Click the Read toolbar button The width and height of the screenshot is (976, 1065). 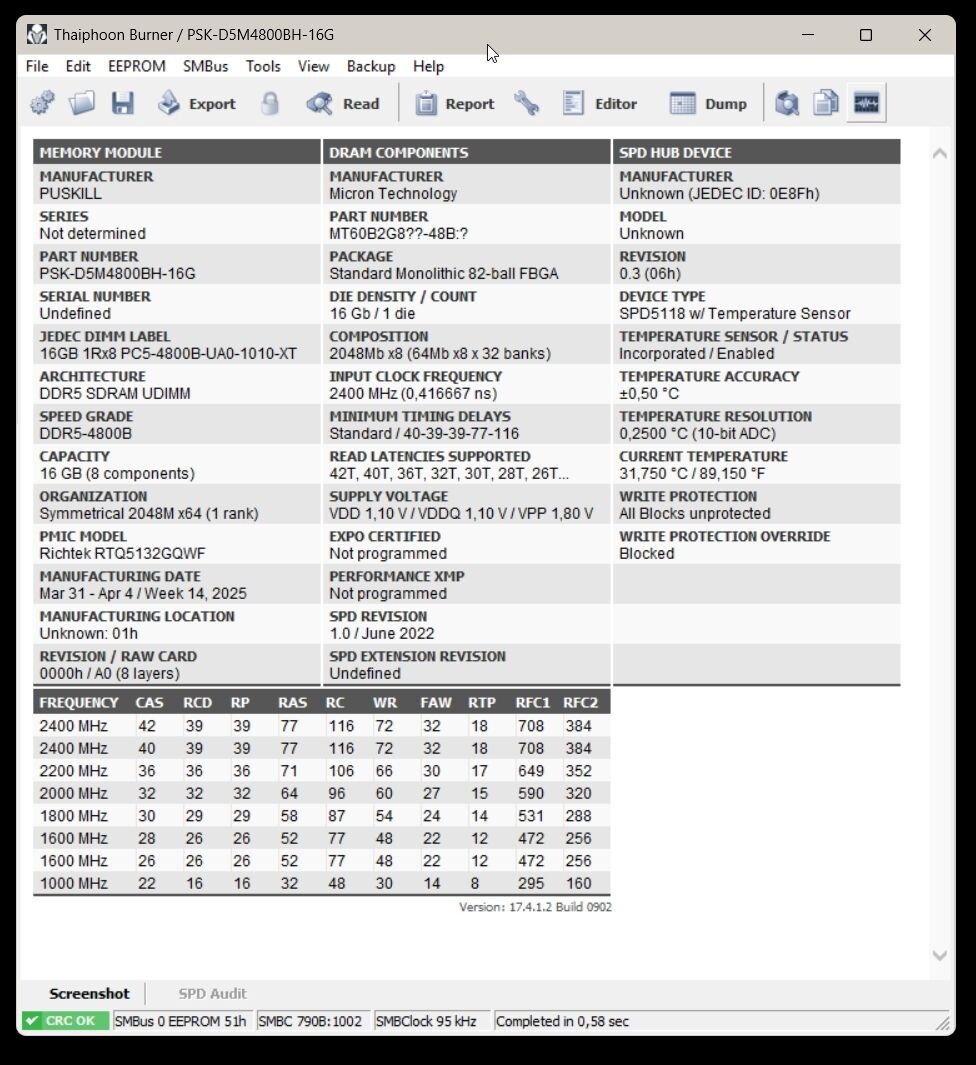click(x=343, y=103)
